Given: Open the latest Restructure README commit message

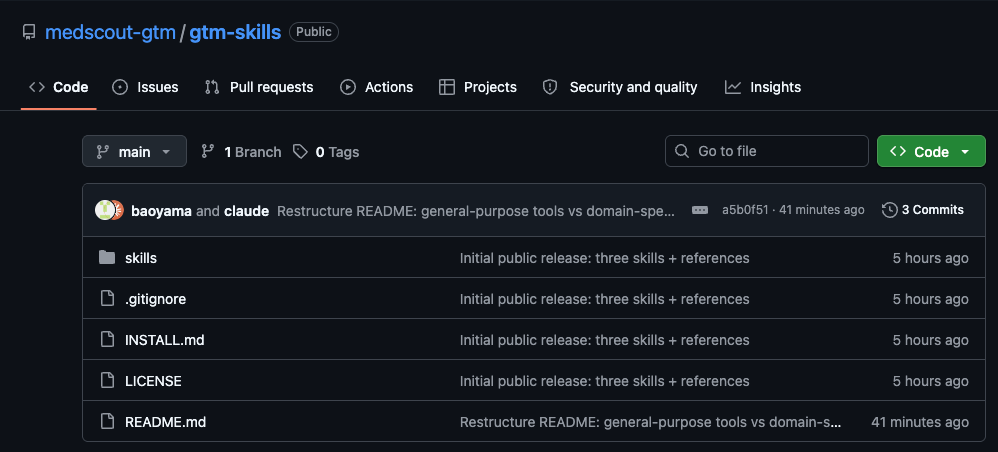Looking at the screenshot, I should pos(476,211).
